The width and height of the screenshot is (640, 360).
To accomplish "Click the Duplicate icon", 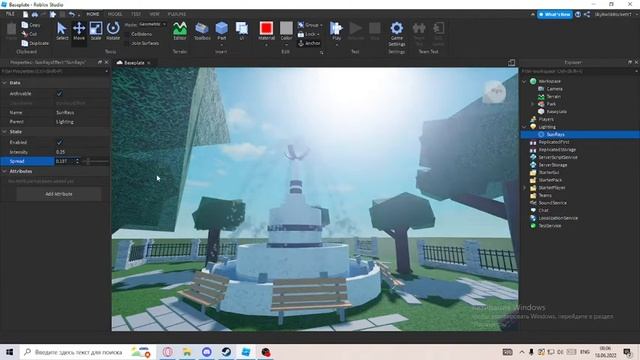I will (25, 43).
